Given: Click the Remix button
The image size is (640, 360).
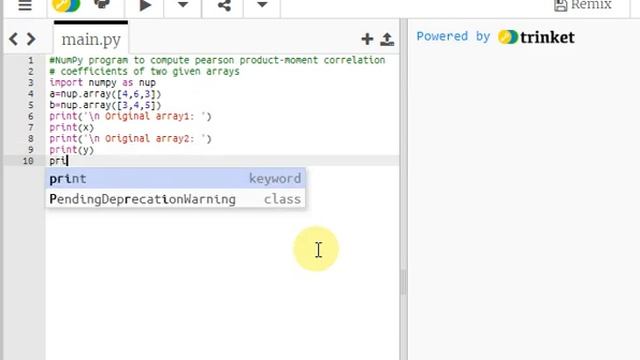Looking at the screenshot, I should [x=583, y=5].
